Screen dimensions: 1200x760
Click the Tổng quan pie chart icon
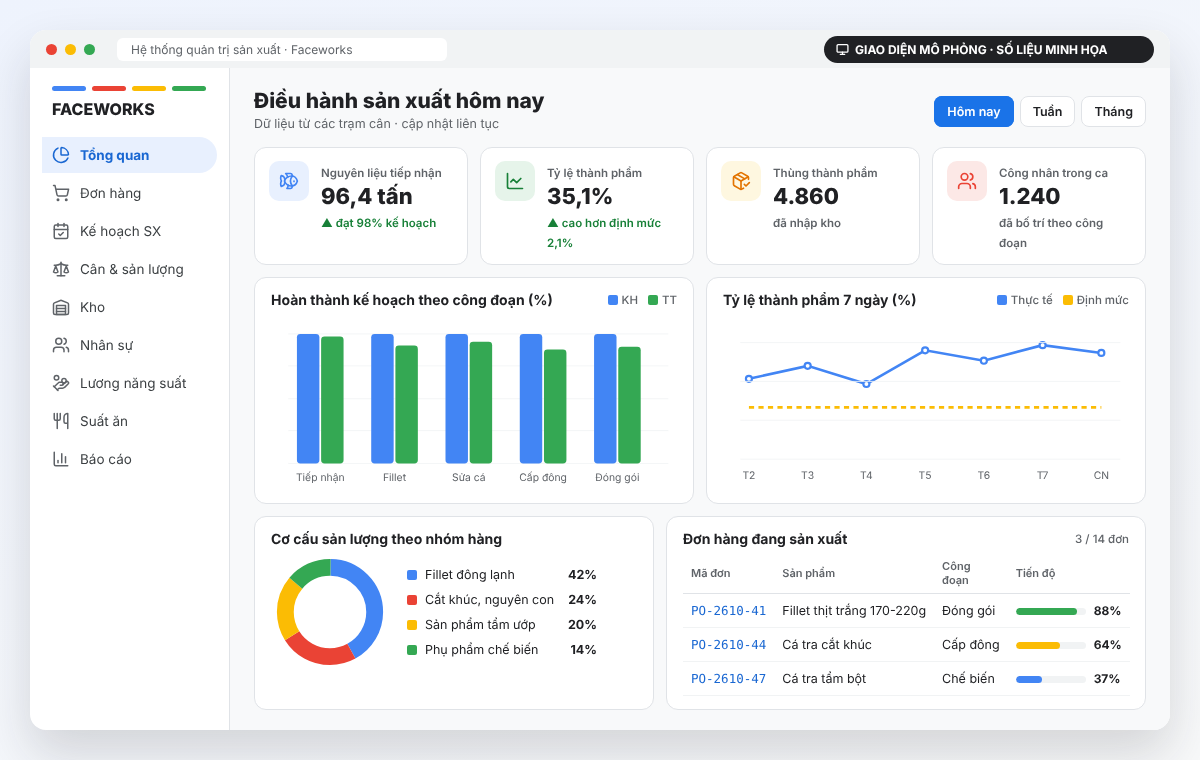pyautogui.click(x=61, y=155)
